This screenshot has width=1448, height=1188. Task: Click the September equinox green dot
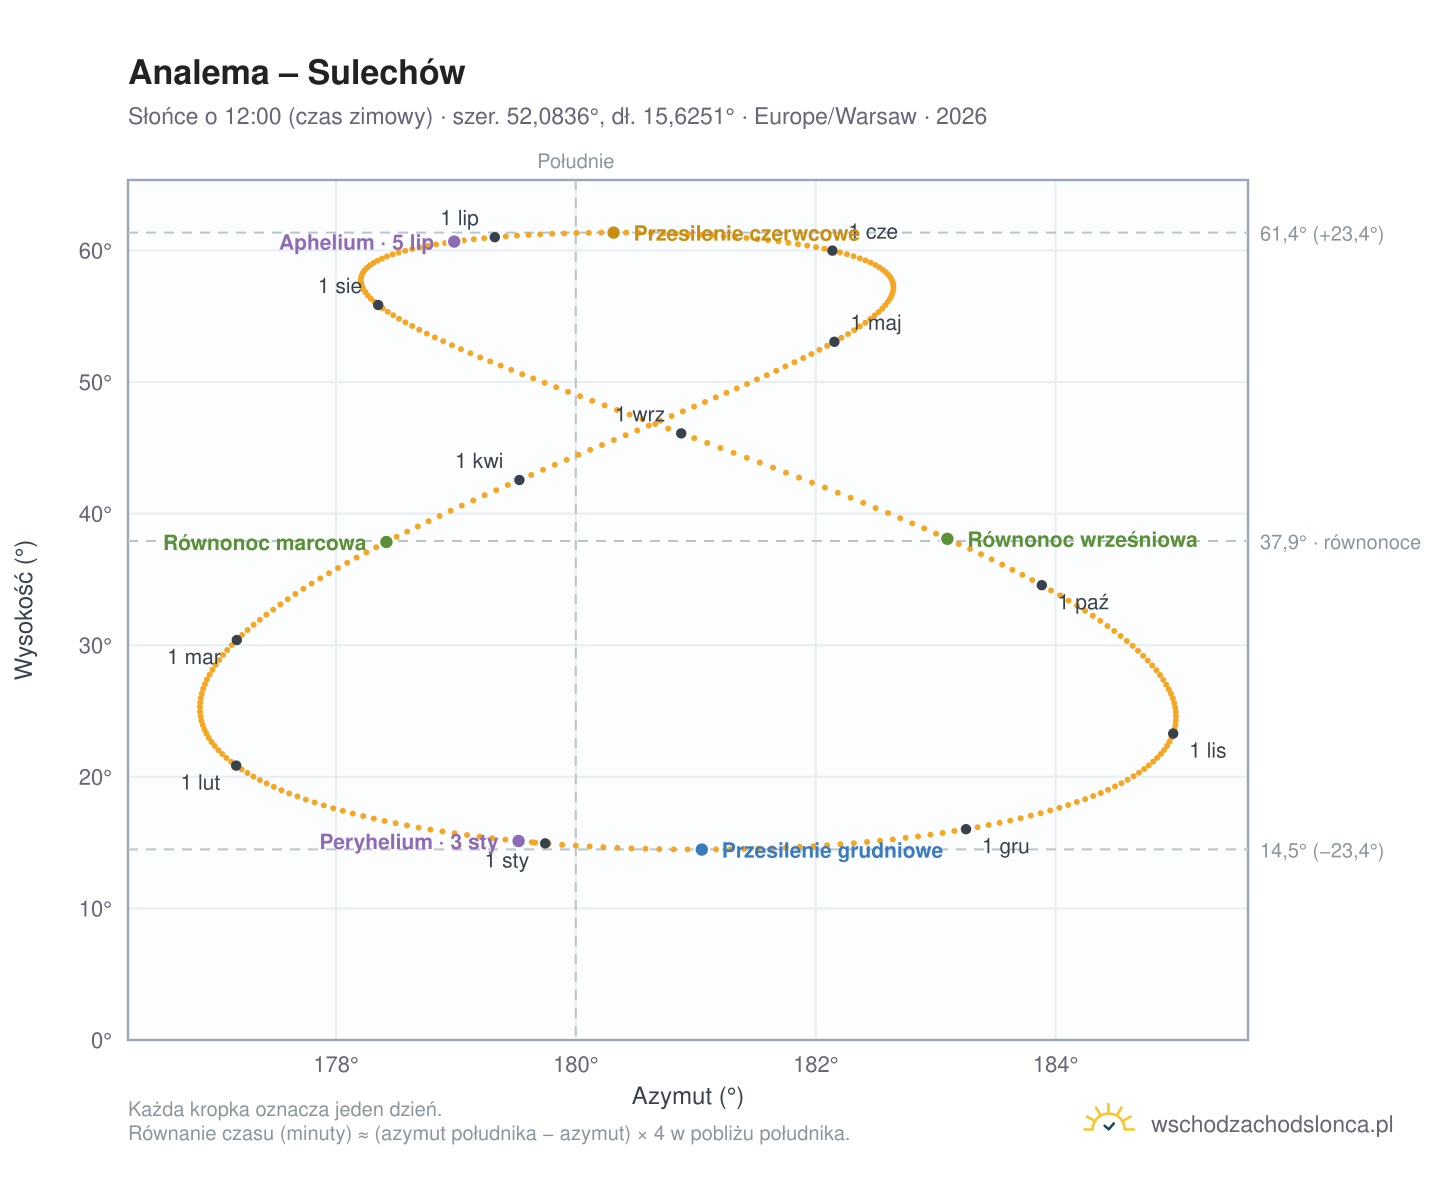tap(948, 539)
